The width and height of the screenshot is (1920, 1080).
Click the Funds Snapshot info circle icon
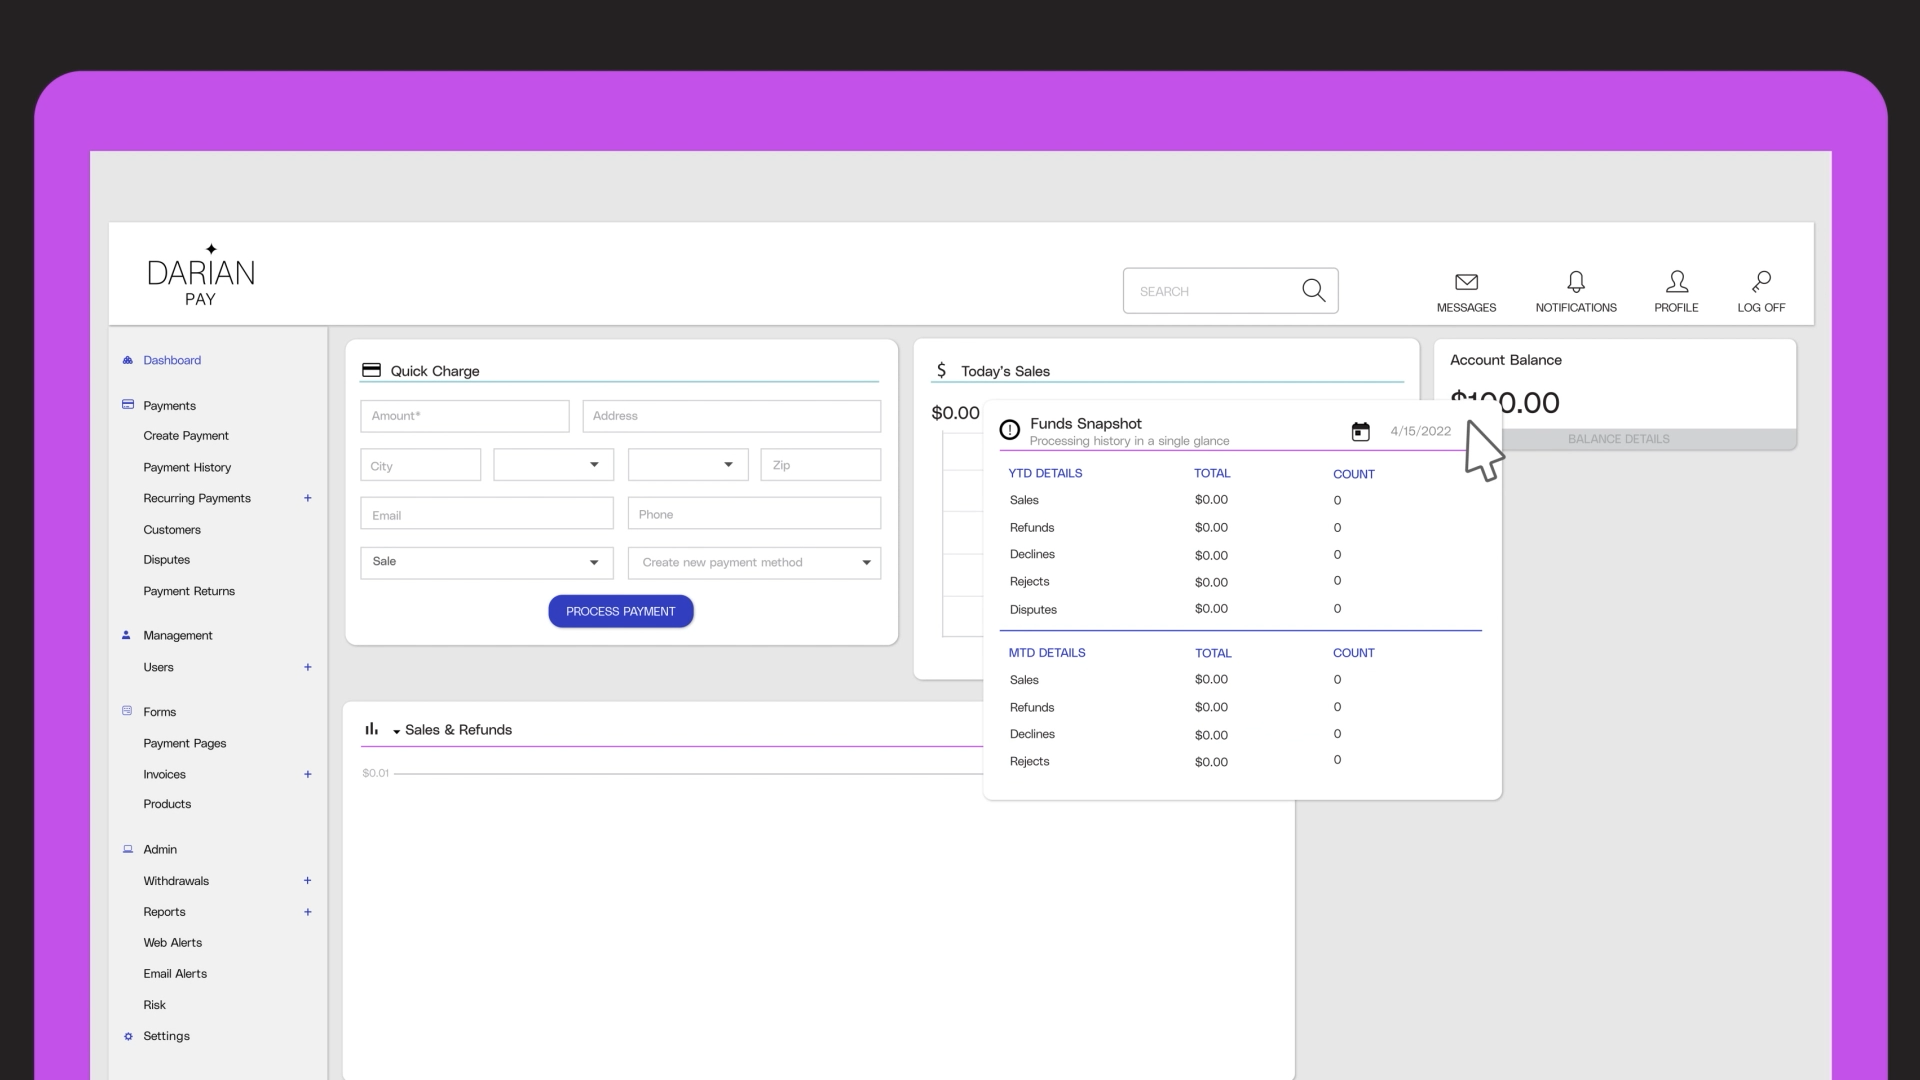point(1009,430)
